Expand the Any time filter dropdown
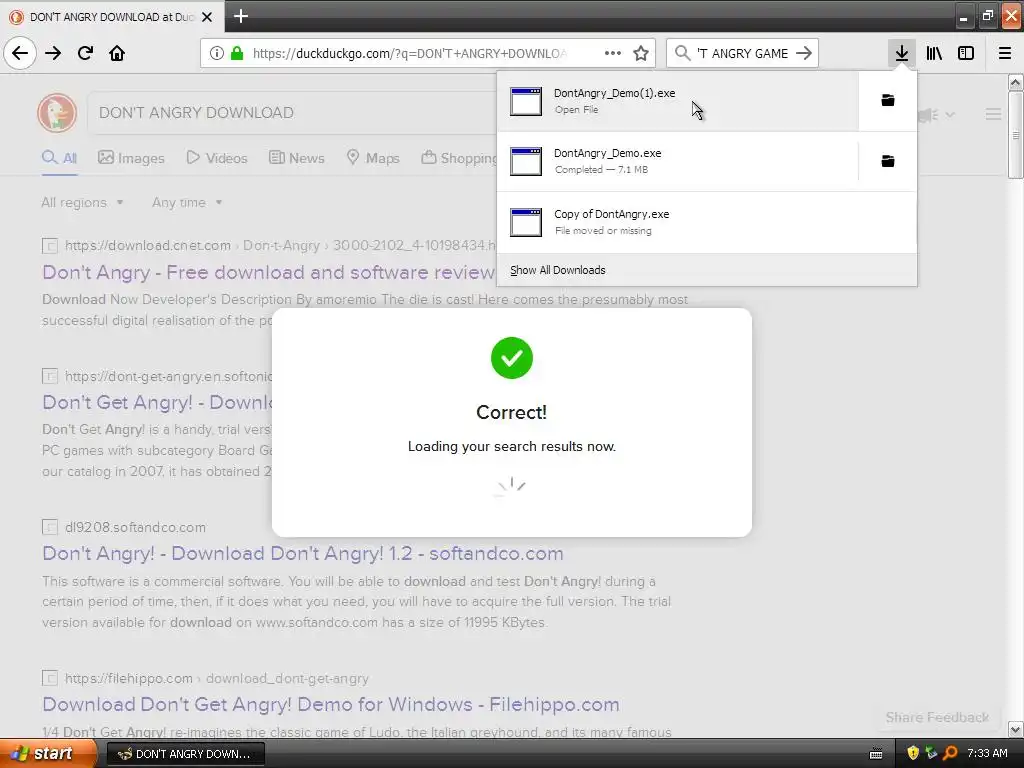The width and height of the screenshot is (1024, 768). pos(187,202)
